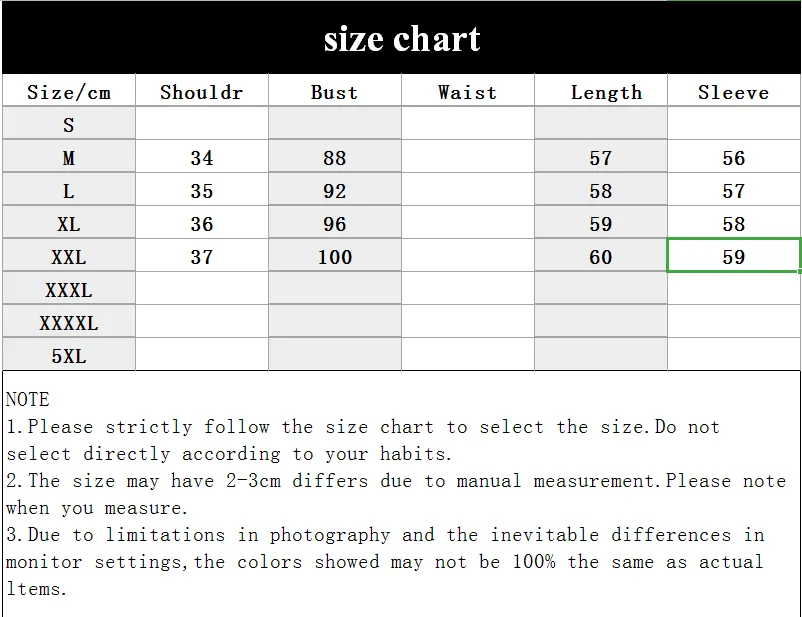Click the NOTE heading text
802x617 pixels.
(x=28, y=399)
